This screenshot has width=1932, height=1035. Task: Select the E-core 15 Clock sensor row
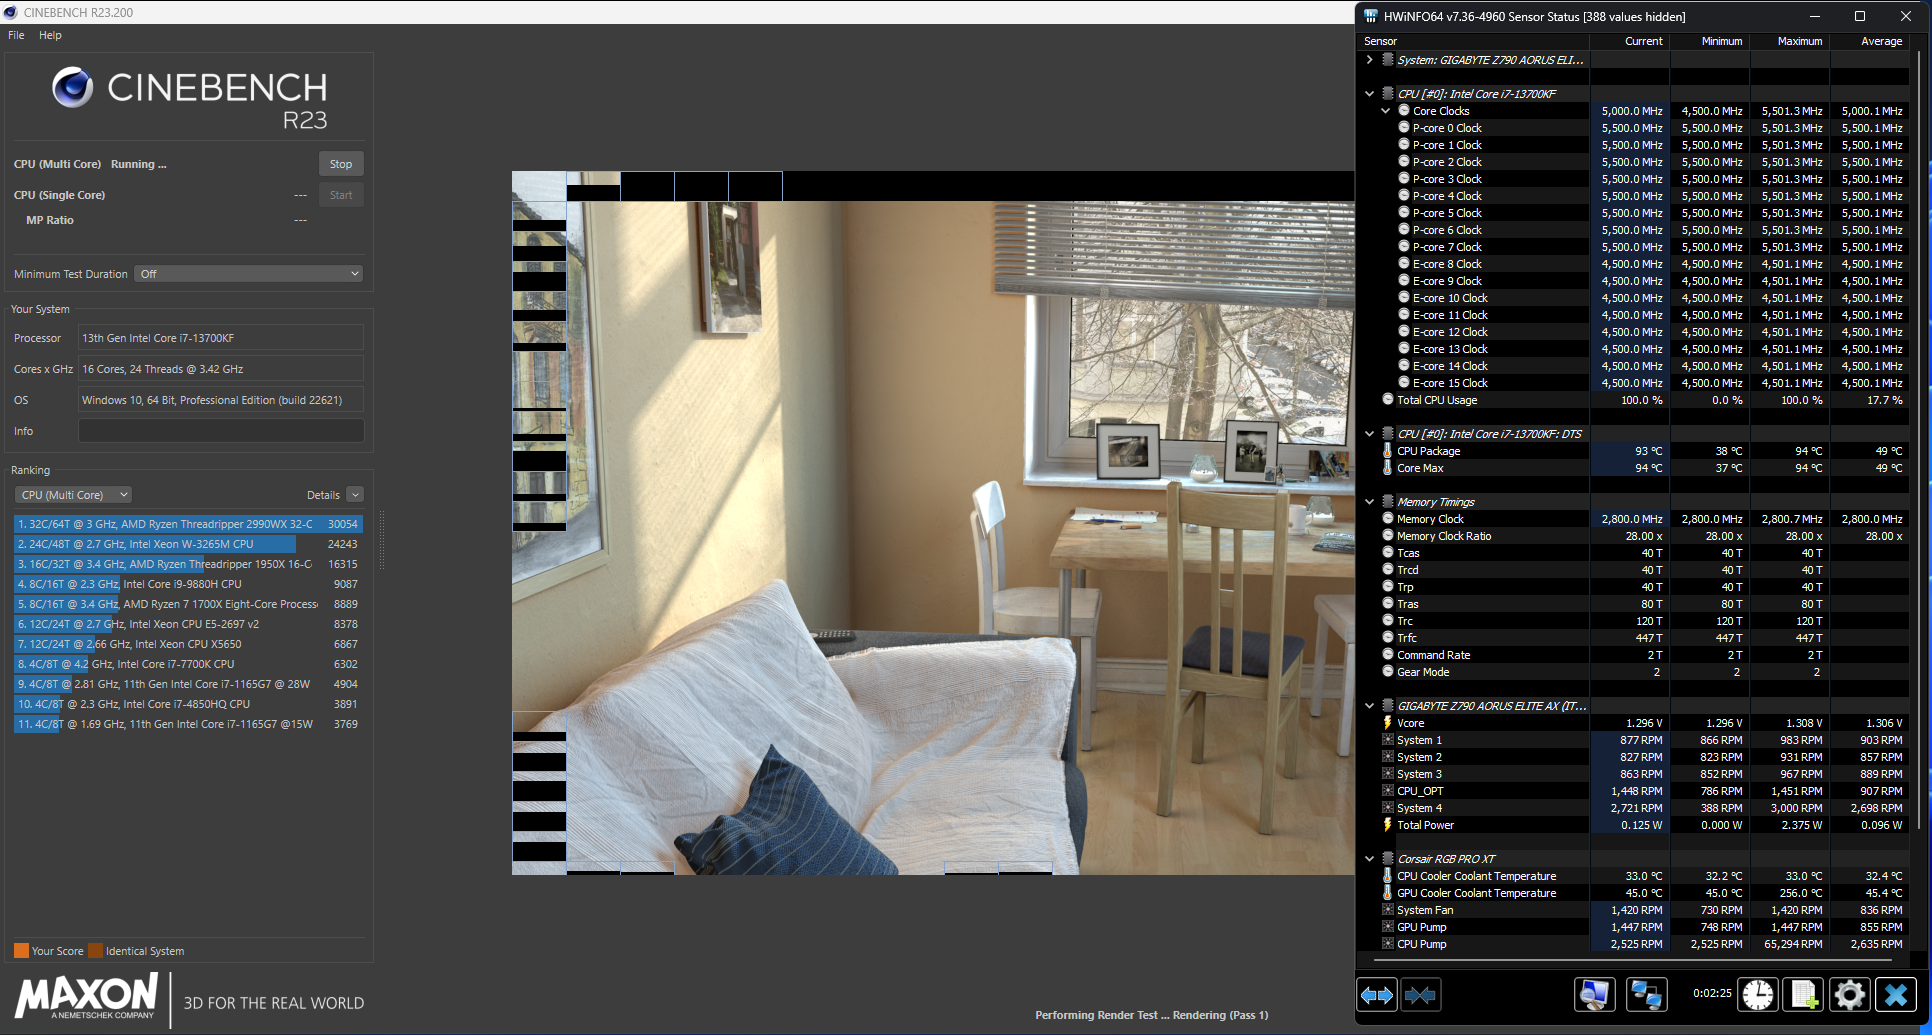1635,383
